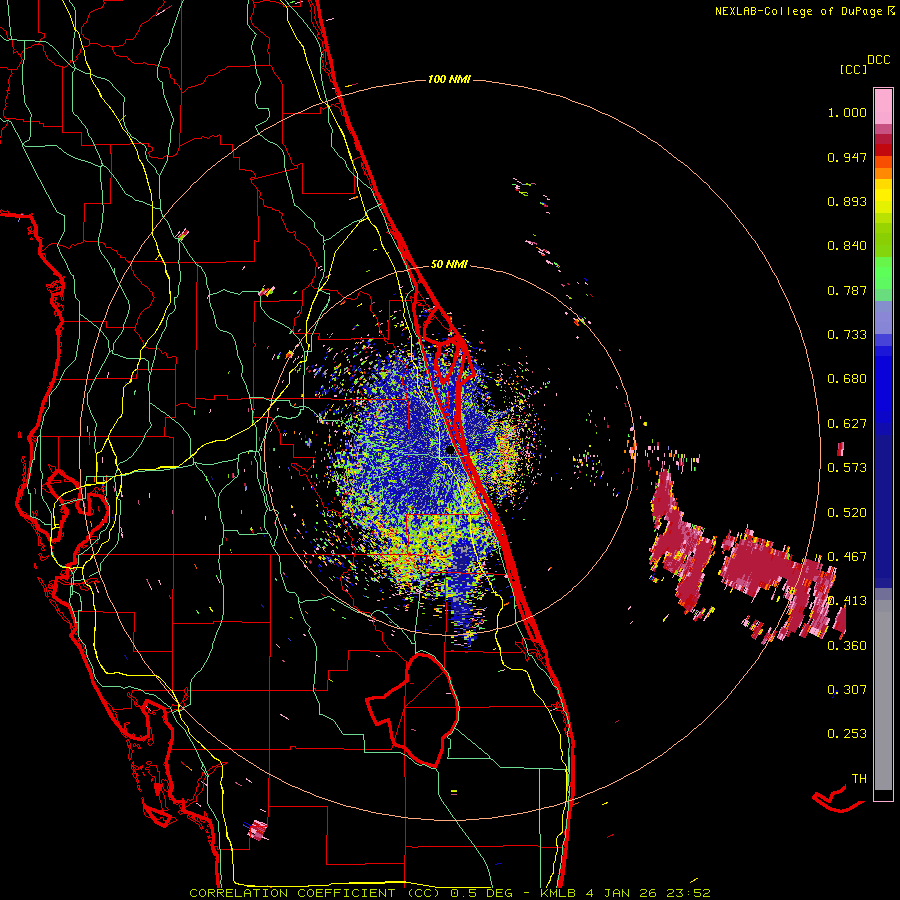Click the [CC] units label
900x900 pixels.
[x=853, y=69]
